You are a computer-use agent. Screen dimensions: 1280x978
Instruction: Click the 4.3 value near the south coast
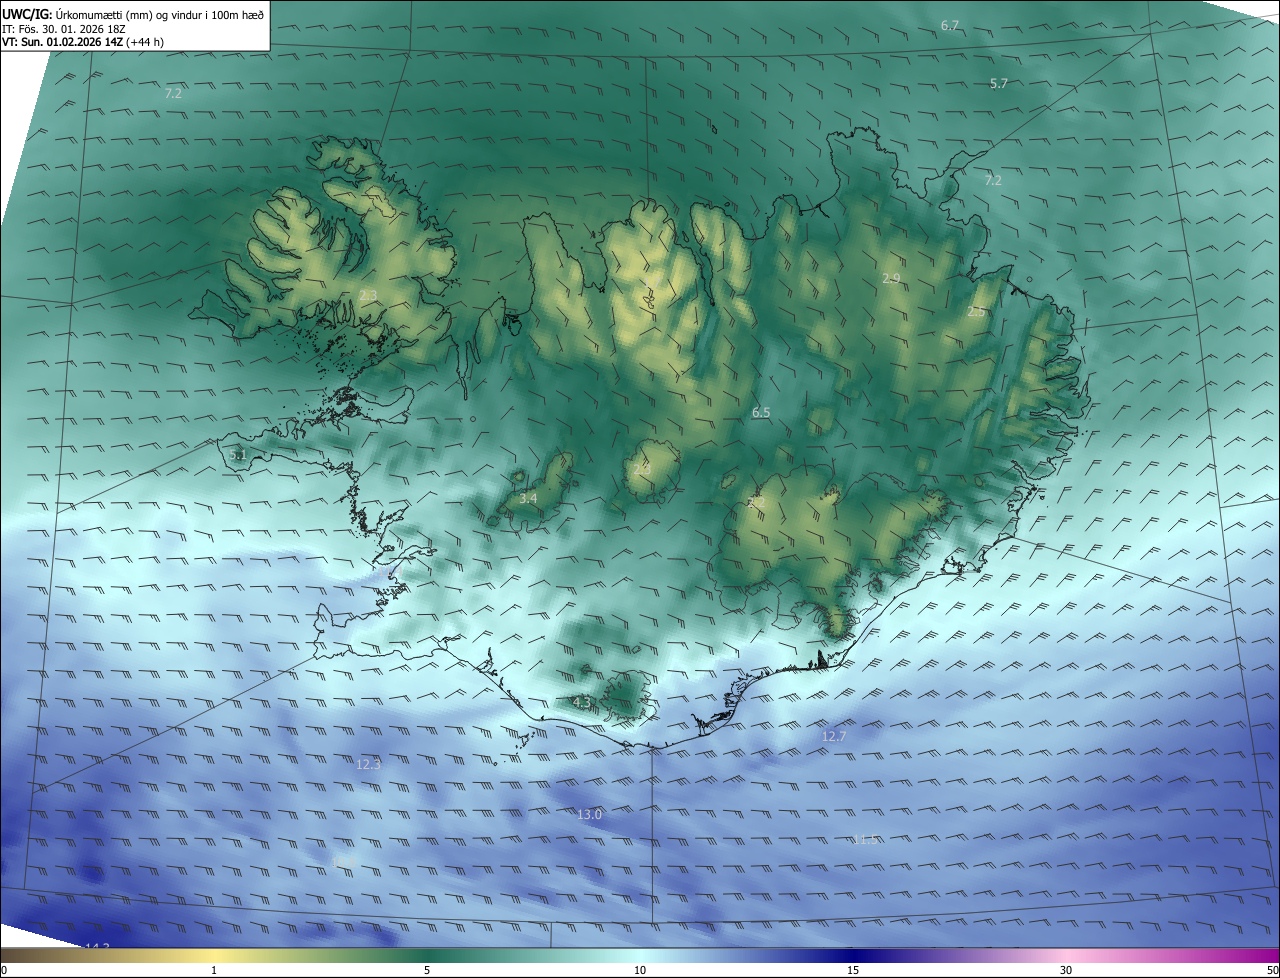[581, 702]
